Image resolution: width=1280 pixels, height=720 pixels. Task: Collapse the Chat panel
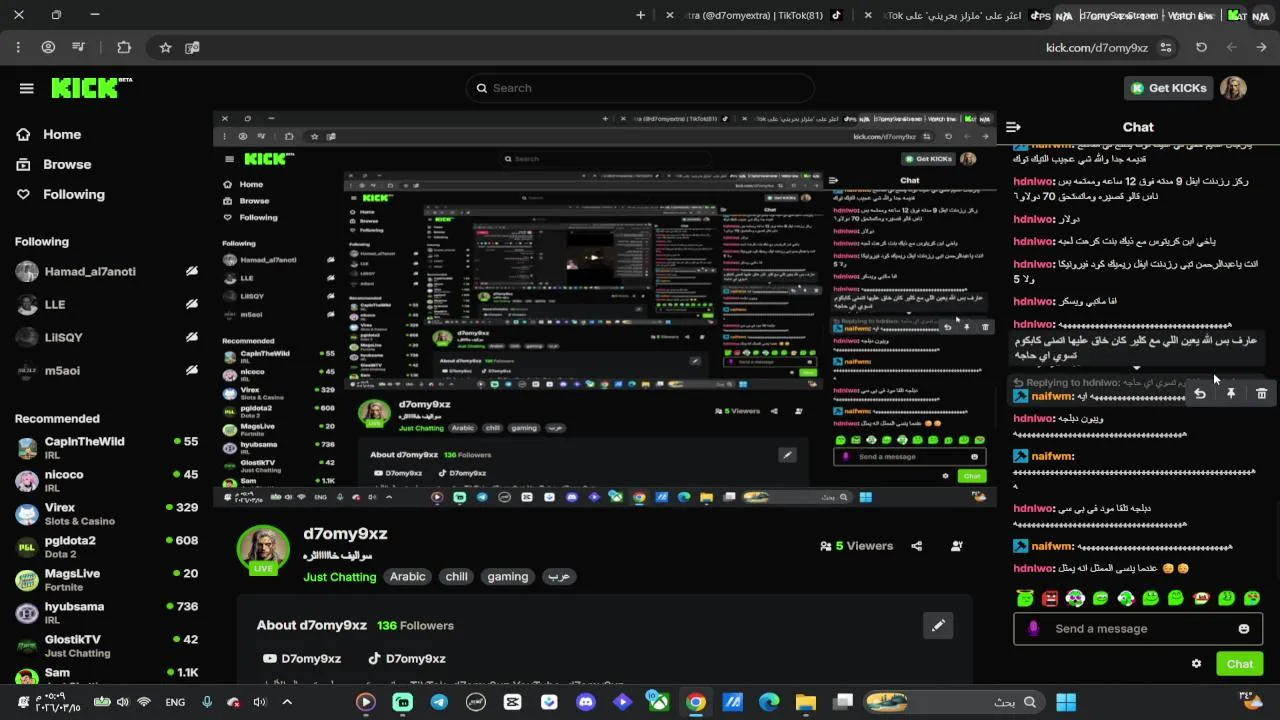(x=1013, y=127)
